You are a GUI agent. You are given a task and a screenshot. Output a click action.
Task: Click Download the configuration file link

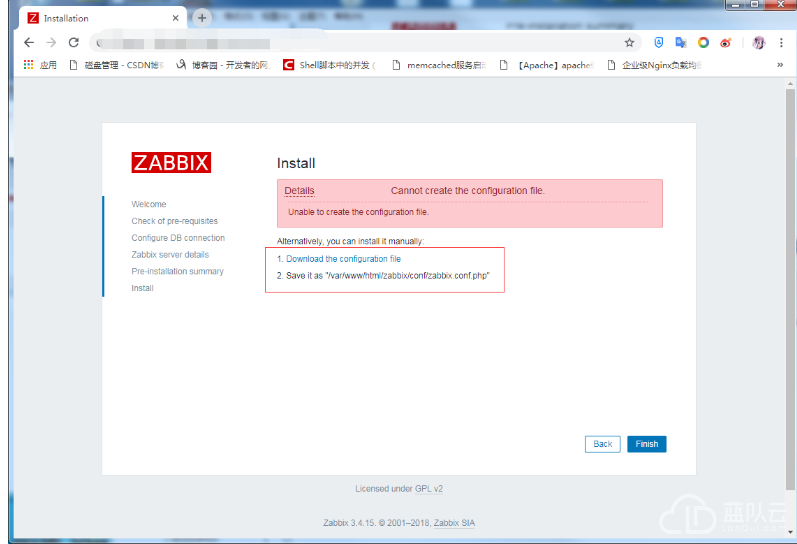pos(343,259)
